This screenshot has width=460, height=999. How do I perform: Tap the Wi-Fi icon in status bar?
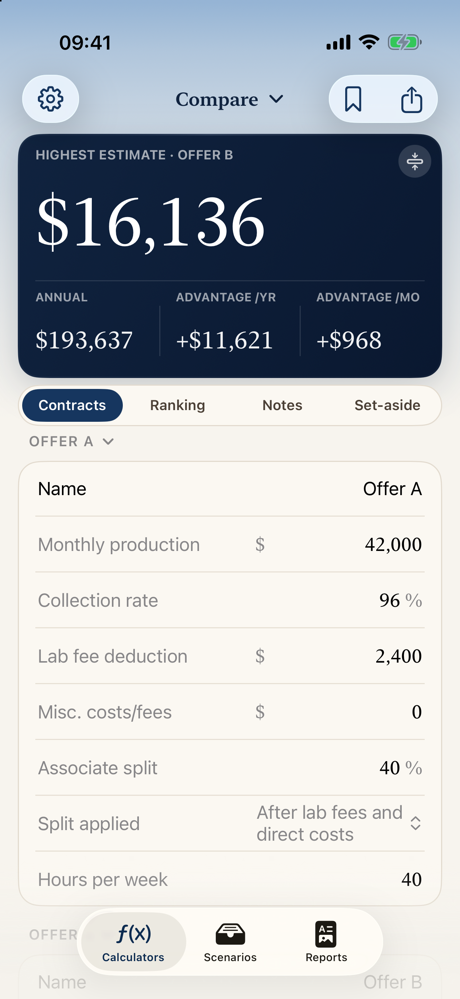[x=368, y=43]
